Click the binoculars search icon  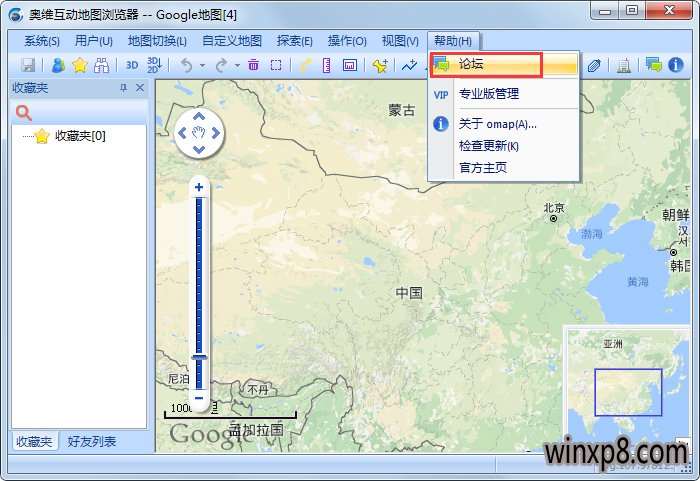click(x=101, y=65)
